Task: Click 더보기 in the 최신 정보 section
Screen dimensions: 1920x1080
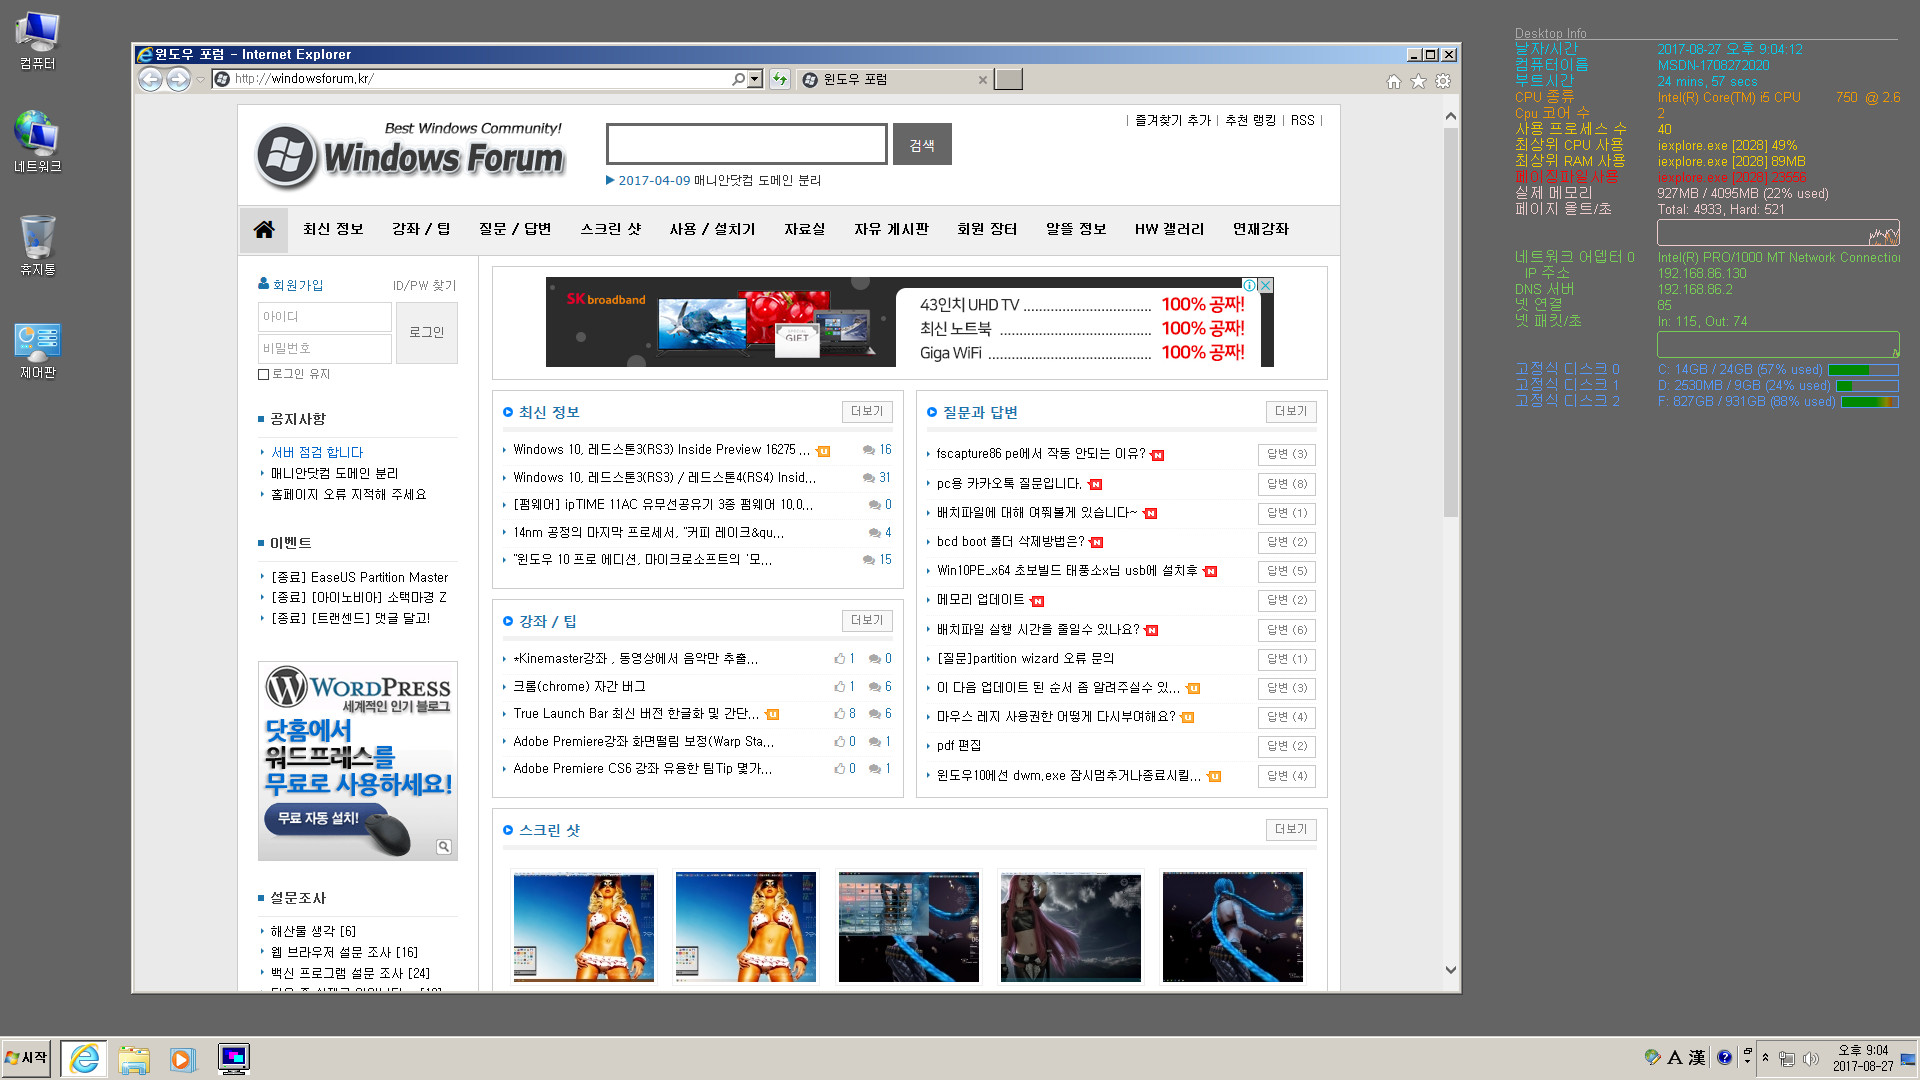Action: point(867,411)
